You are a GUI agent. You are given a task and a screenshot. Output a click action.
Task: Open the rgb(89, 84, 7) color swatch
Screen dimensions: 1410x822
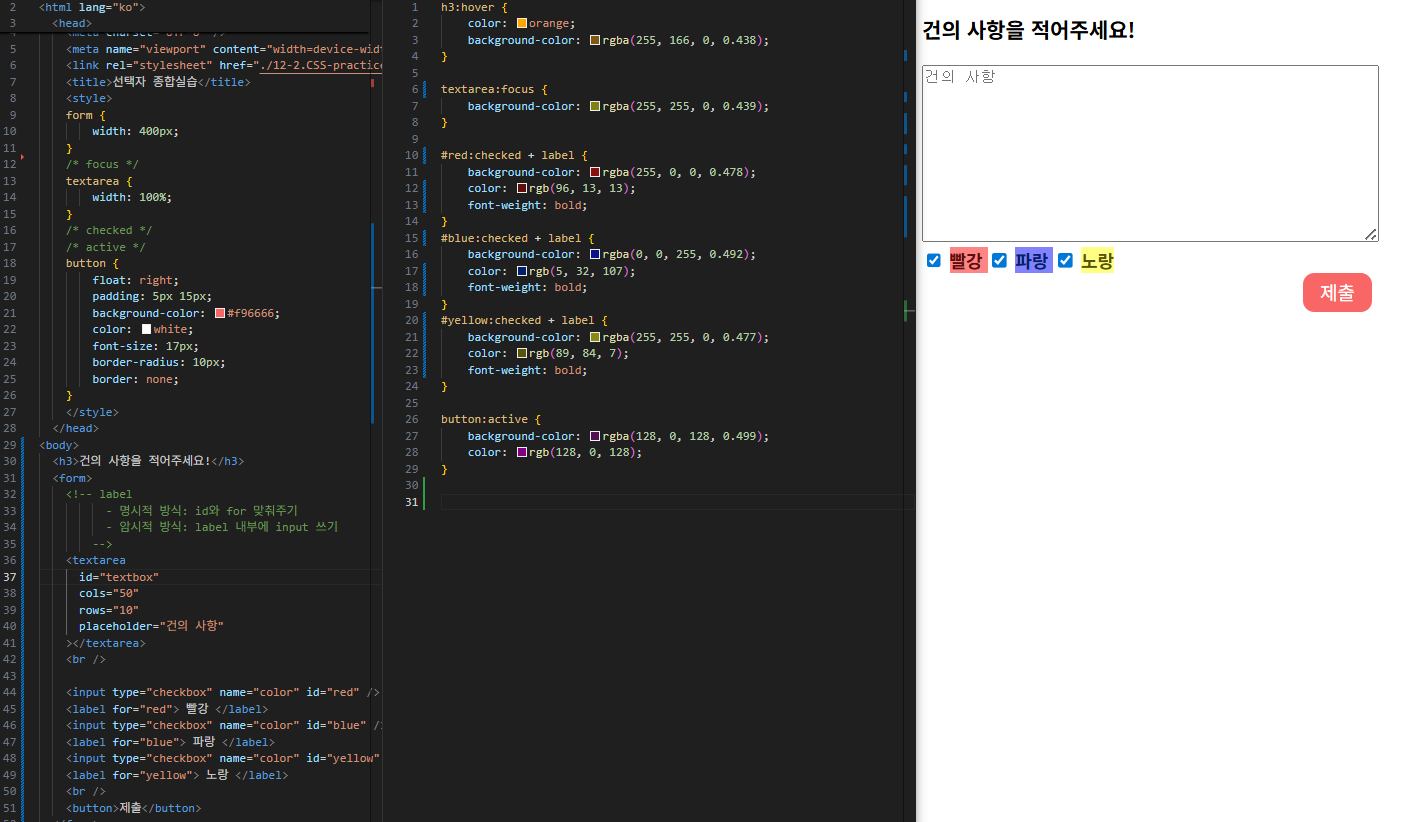click(x=522, y=353)
